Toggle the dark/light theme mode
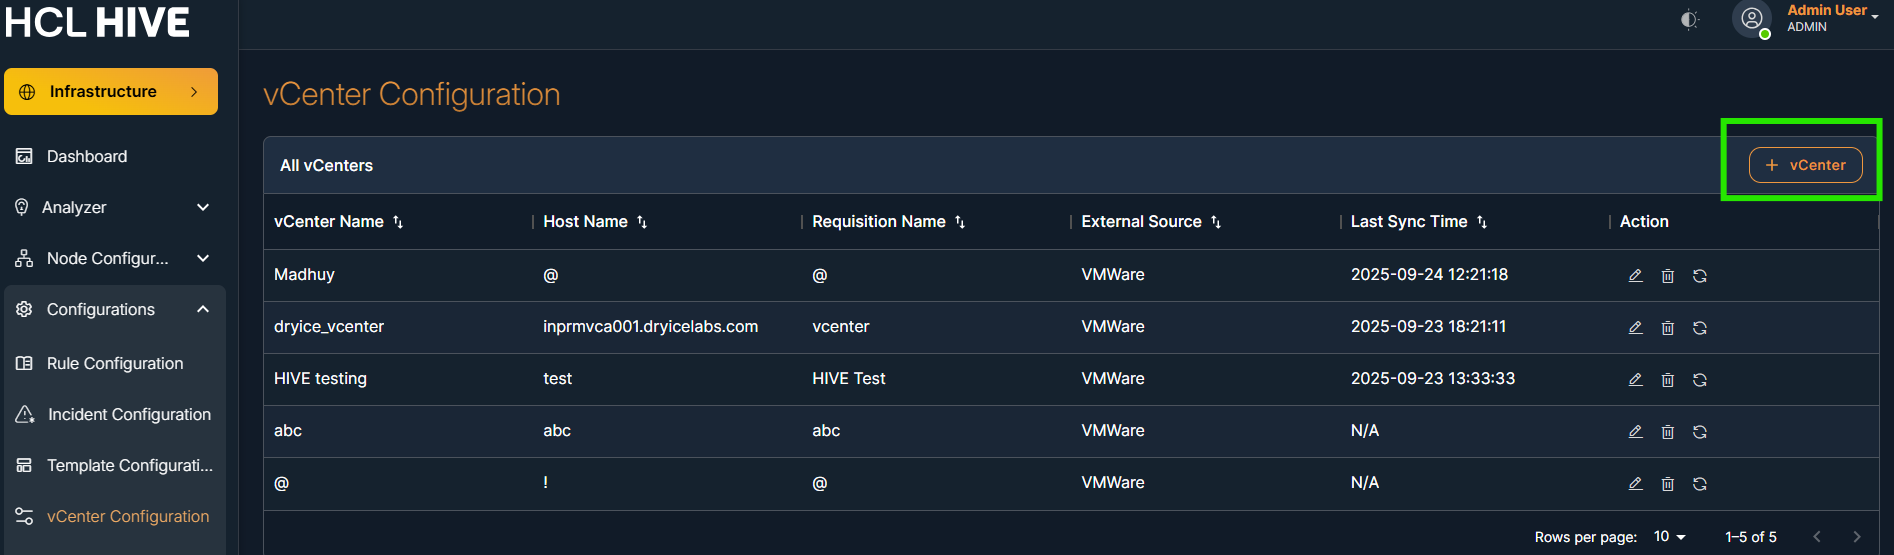This screenshot has width=1894, height=555. click(1689, 19)
